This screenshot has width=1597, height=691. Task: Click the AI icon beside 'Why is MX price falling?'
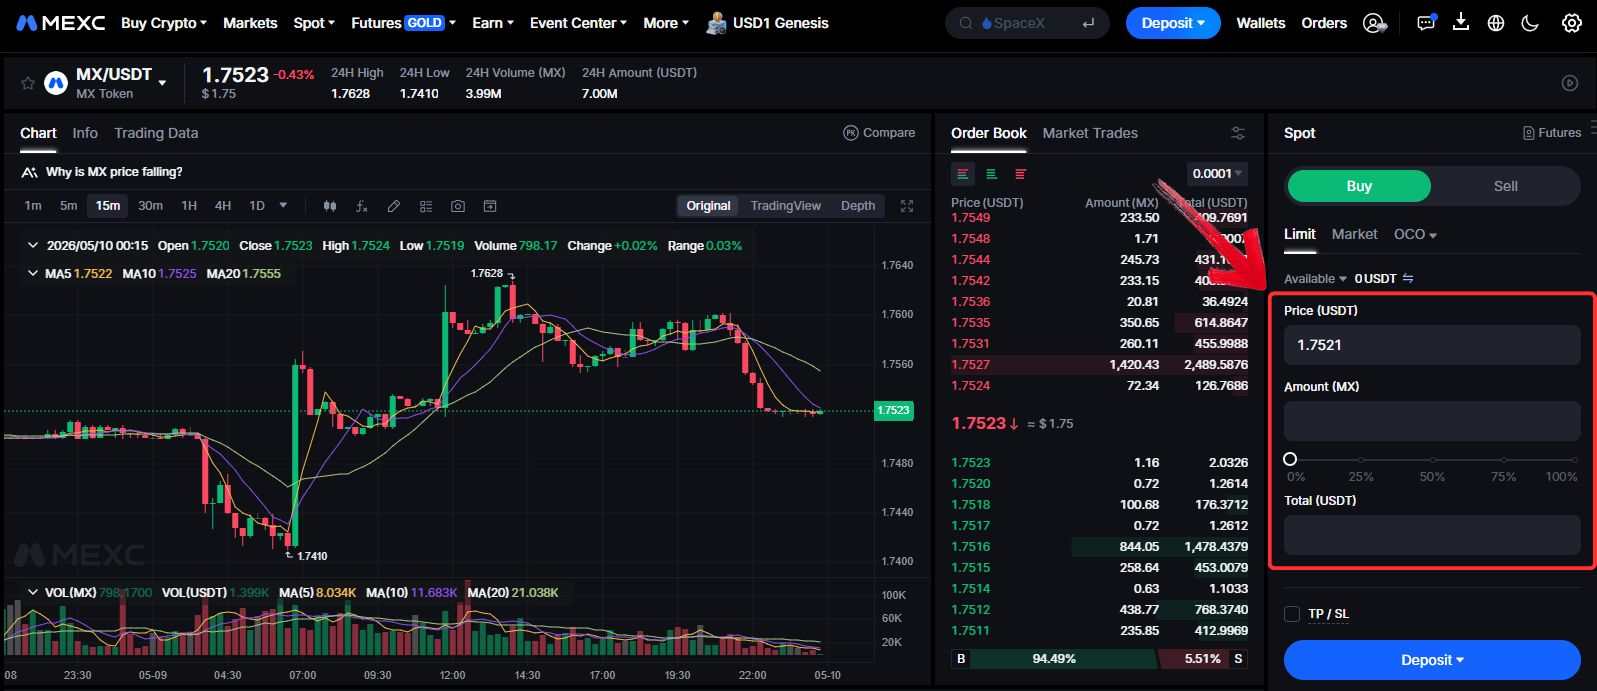[29, 172]
